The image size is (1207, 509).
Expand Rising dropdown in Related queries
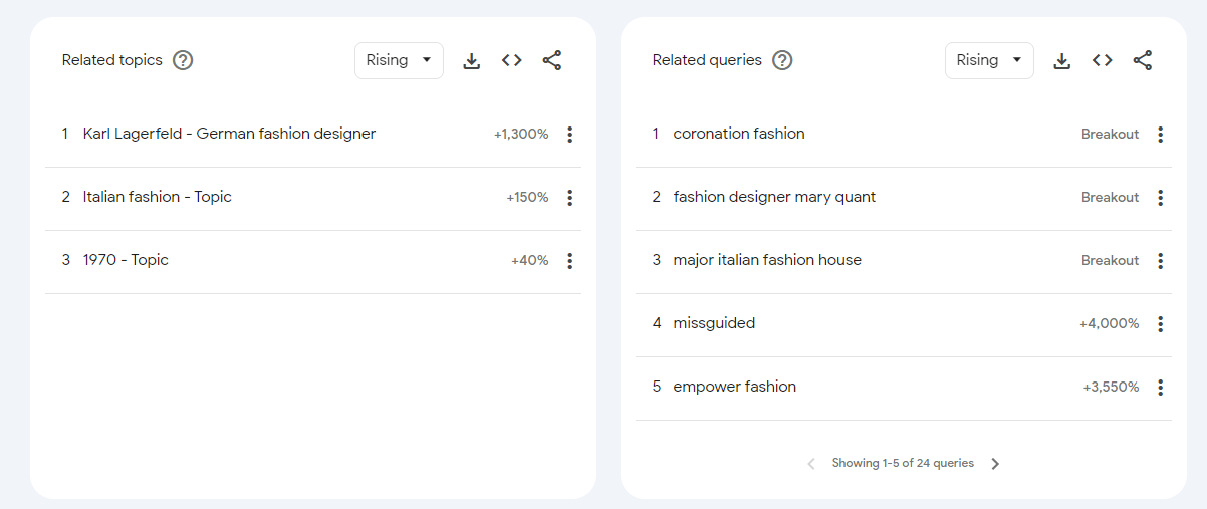pos(989,61)
